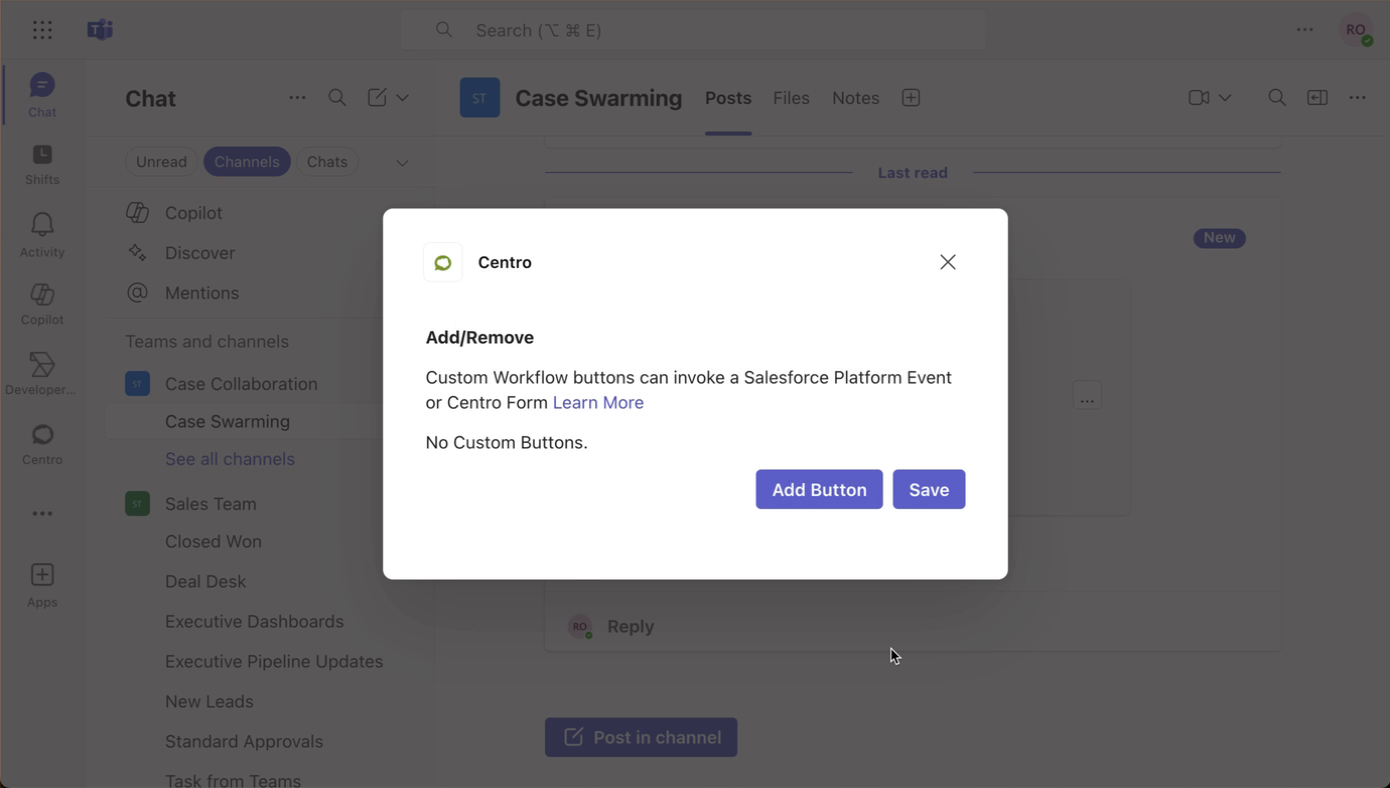The height and width of the screenshot is (788, 1390).
Task: Open channel pane toggle icon
Action: (x=1317, y=98)
